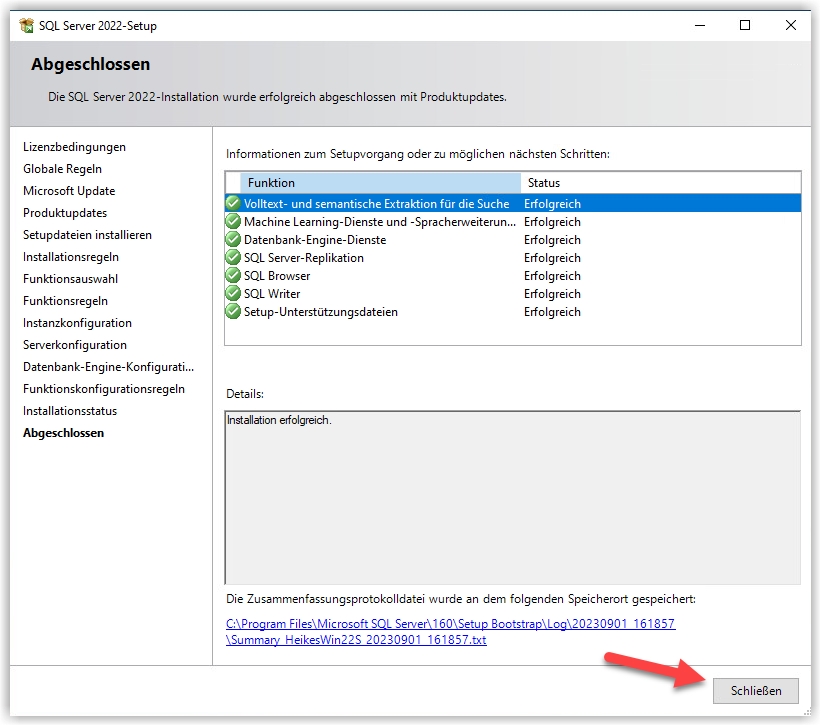Maximize the SQL Server 2022-Setup window
The image size is (821, 726).
coord(745,25)
